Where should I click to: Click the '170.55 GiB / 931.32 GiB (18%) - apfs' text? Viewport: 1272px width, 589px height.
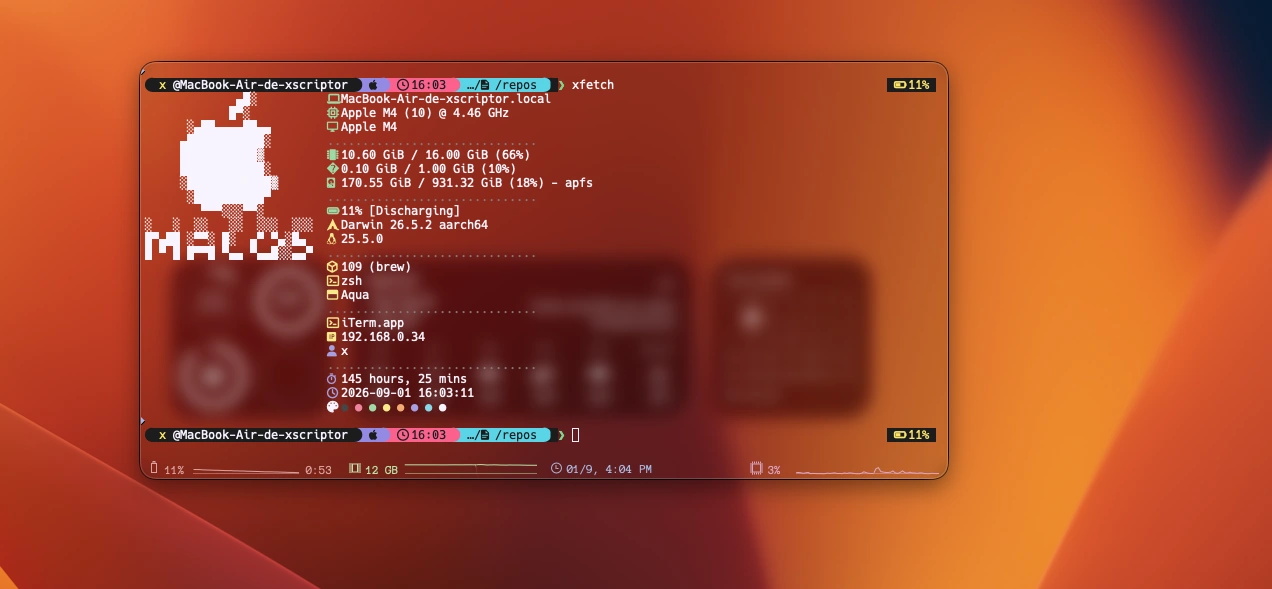[467, 183]
